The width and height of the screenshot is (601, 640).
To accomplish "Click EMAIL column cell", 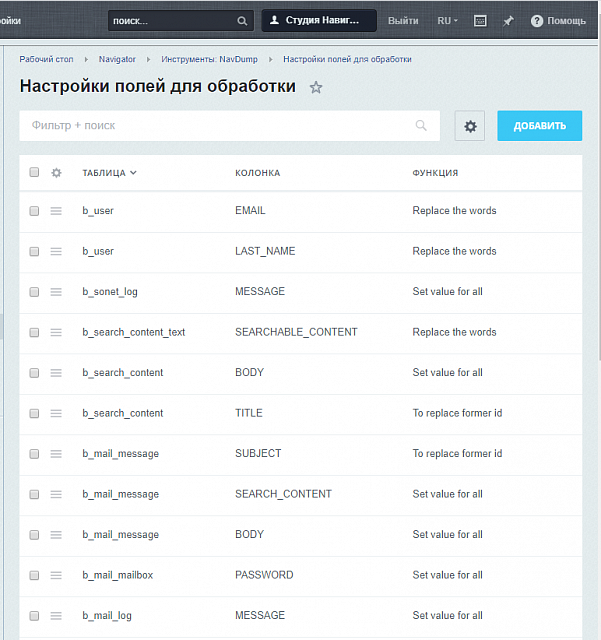I will tap(250, 210).
